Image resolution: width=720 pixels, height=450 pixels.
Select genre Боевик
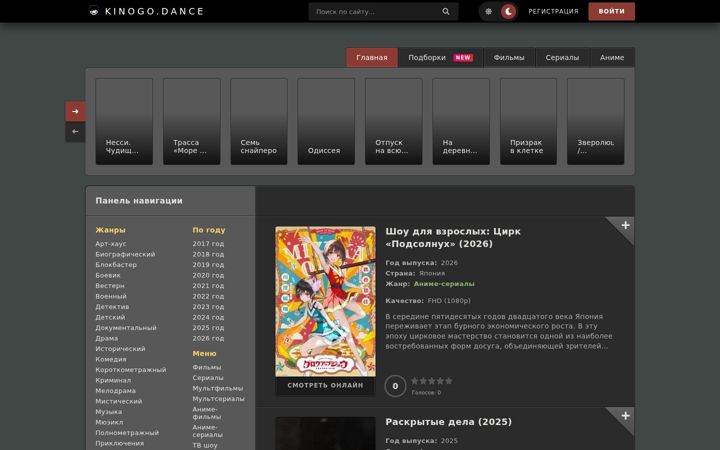point(108,276)
